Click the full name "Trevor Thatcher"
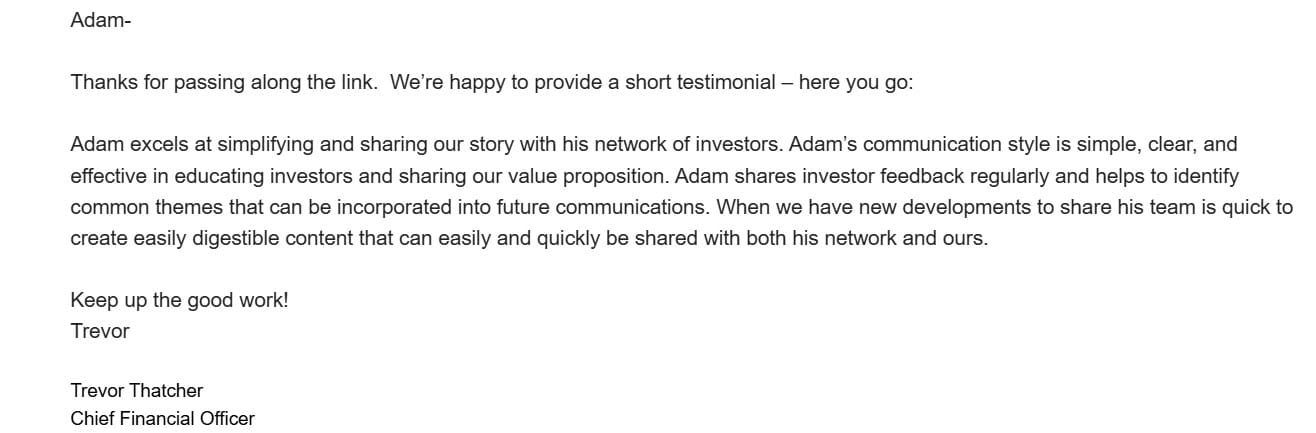Screen dimensions: 1316x433 point(137,390)
